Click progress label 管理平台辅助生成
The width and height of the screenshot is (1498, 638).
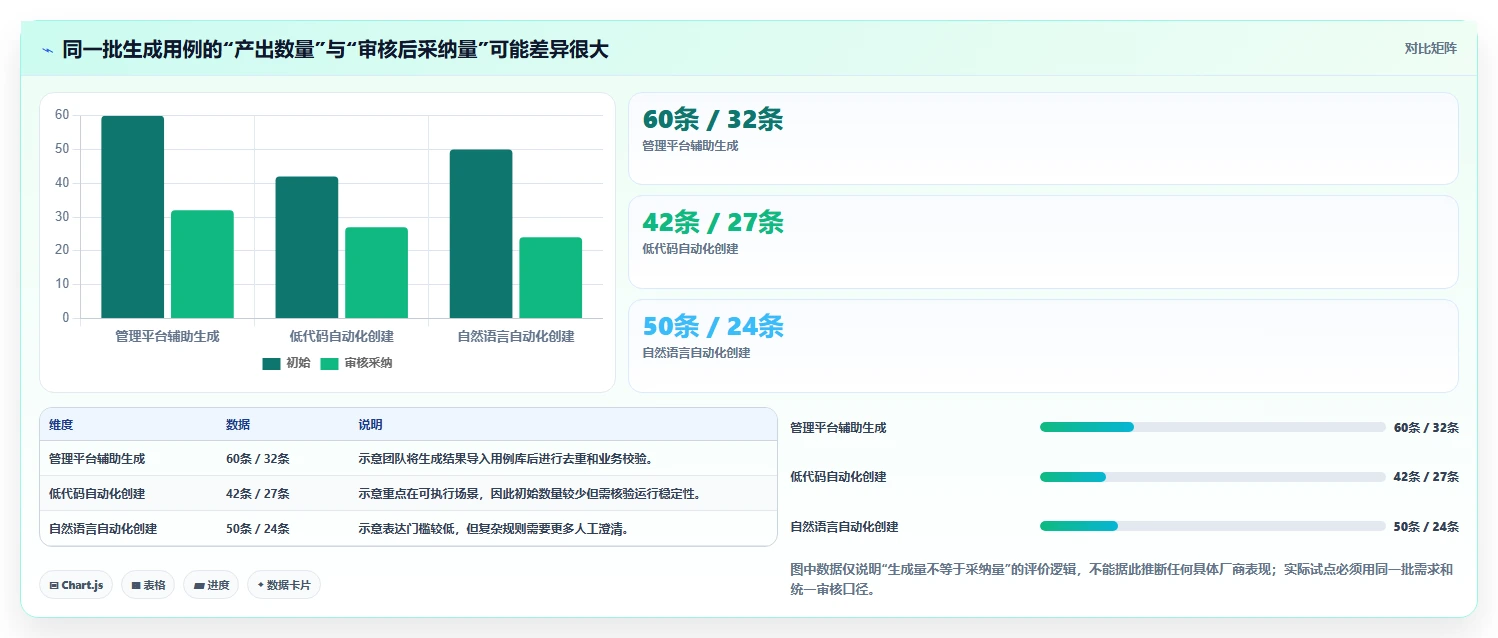pos(838,428)
